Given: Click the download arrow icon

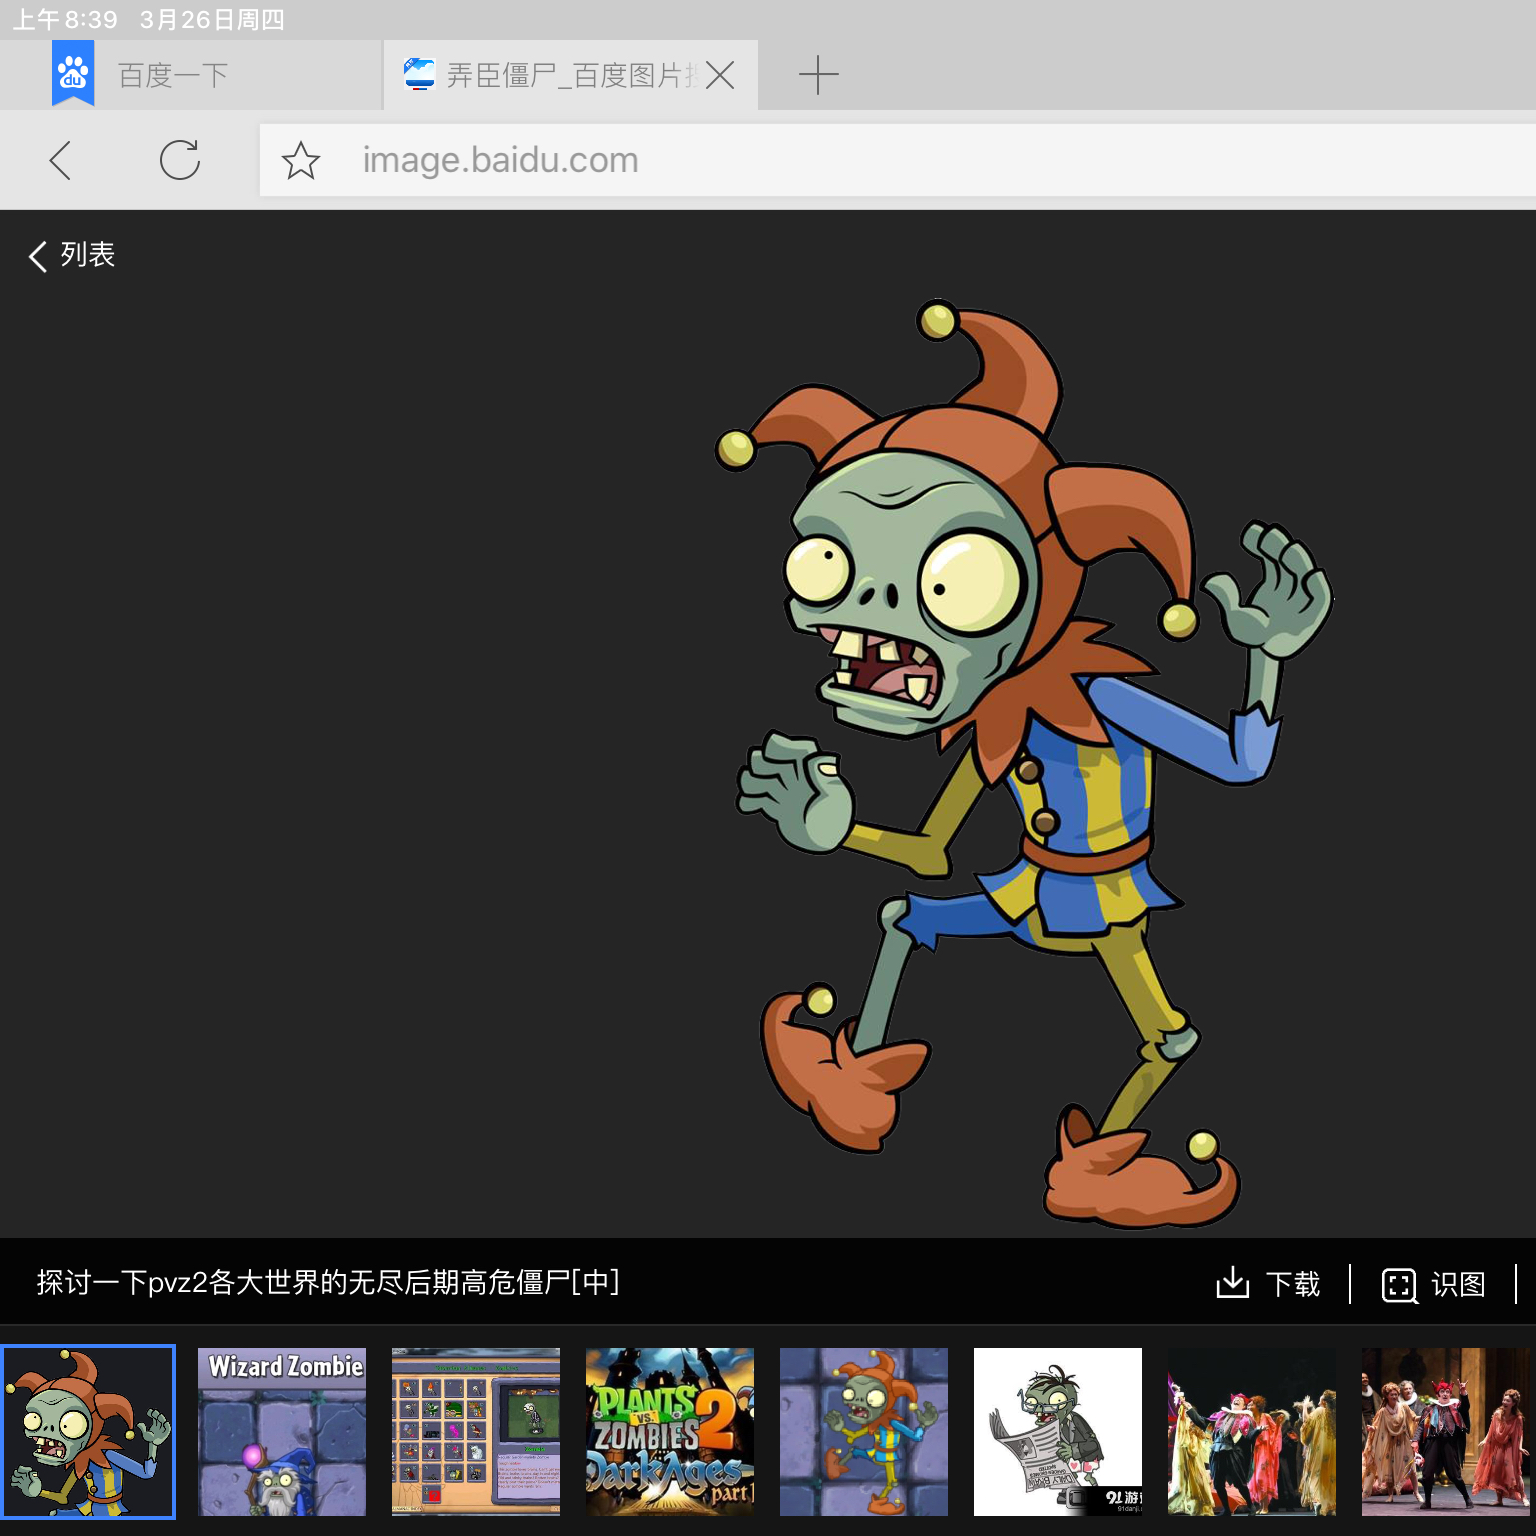Looking at the screenshot, I should [x=1233, y=1282].
